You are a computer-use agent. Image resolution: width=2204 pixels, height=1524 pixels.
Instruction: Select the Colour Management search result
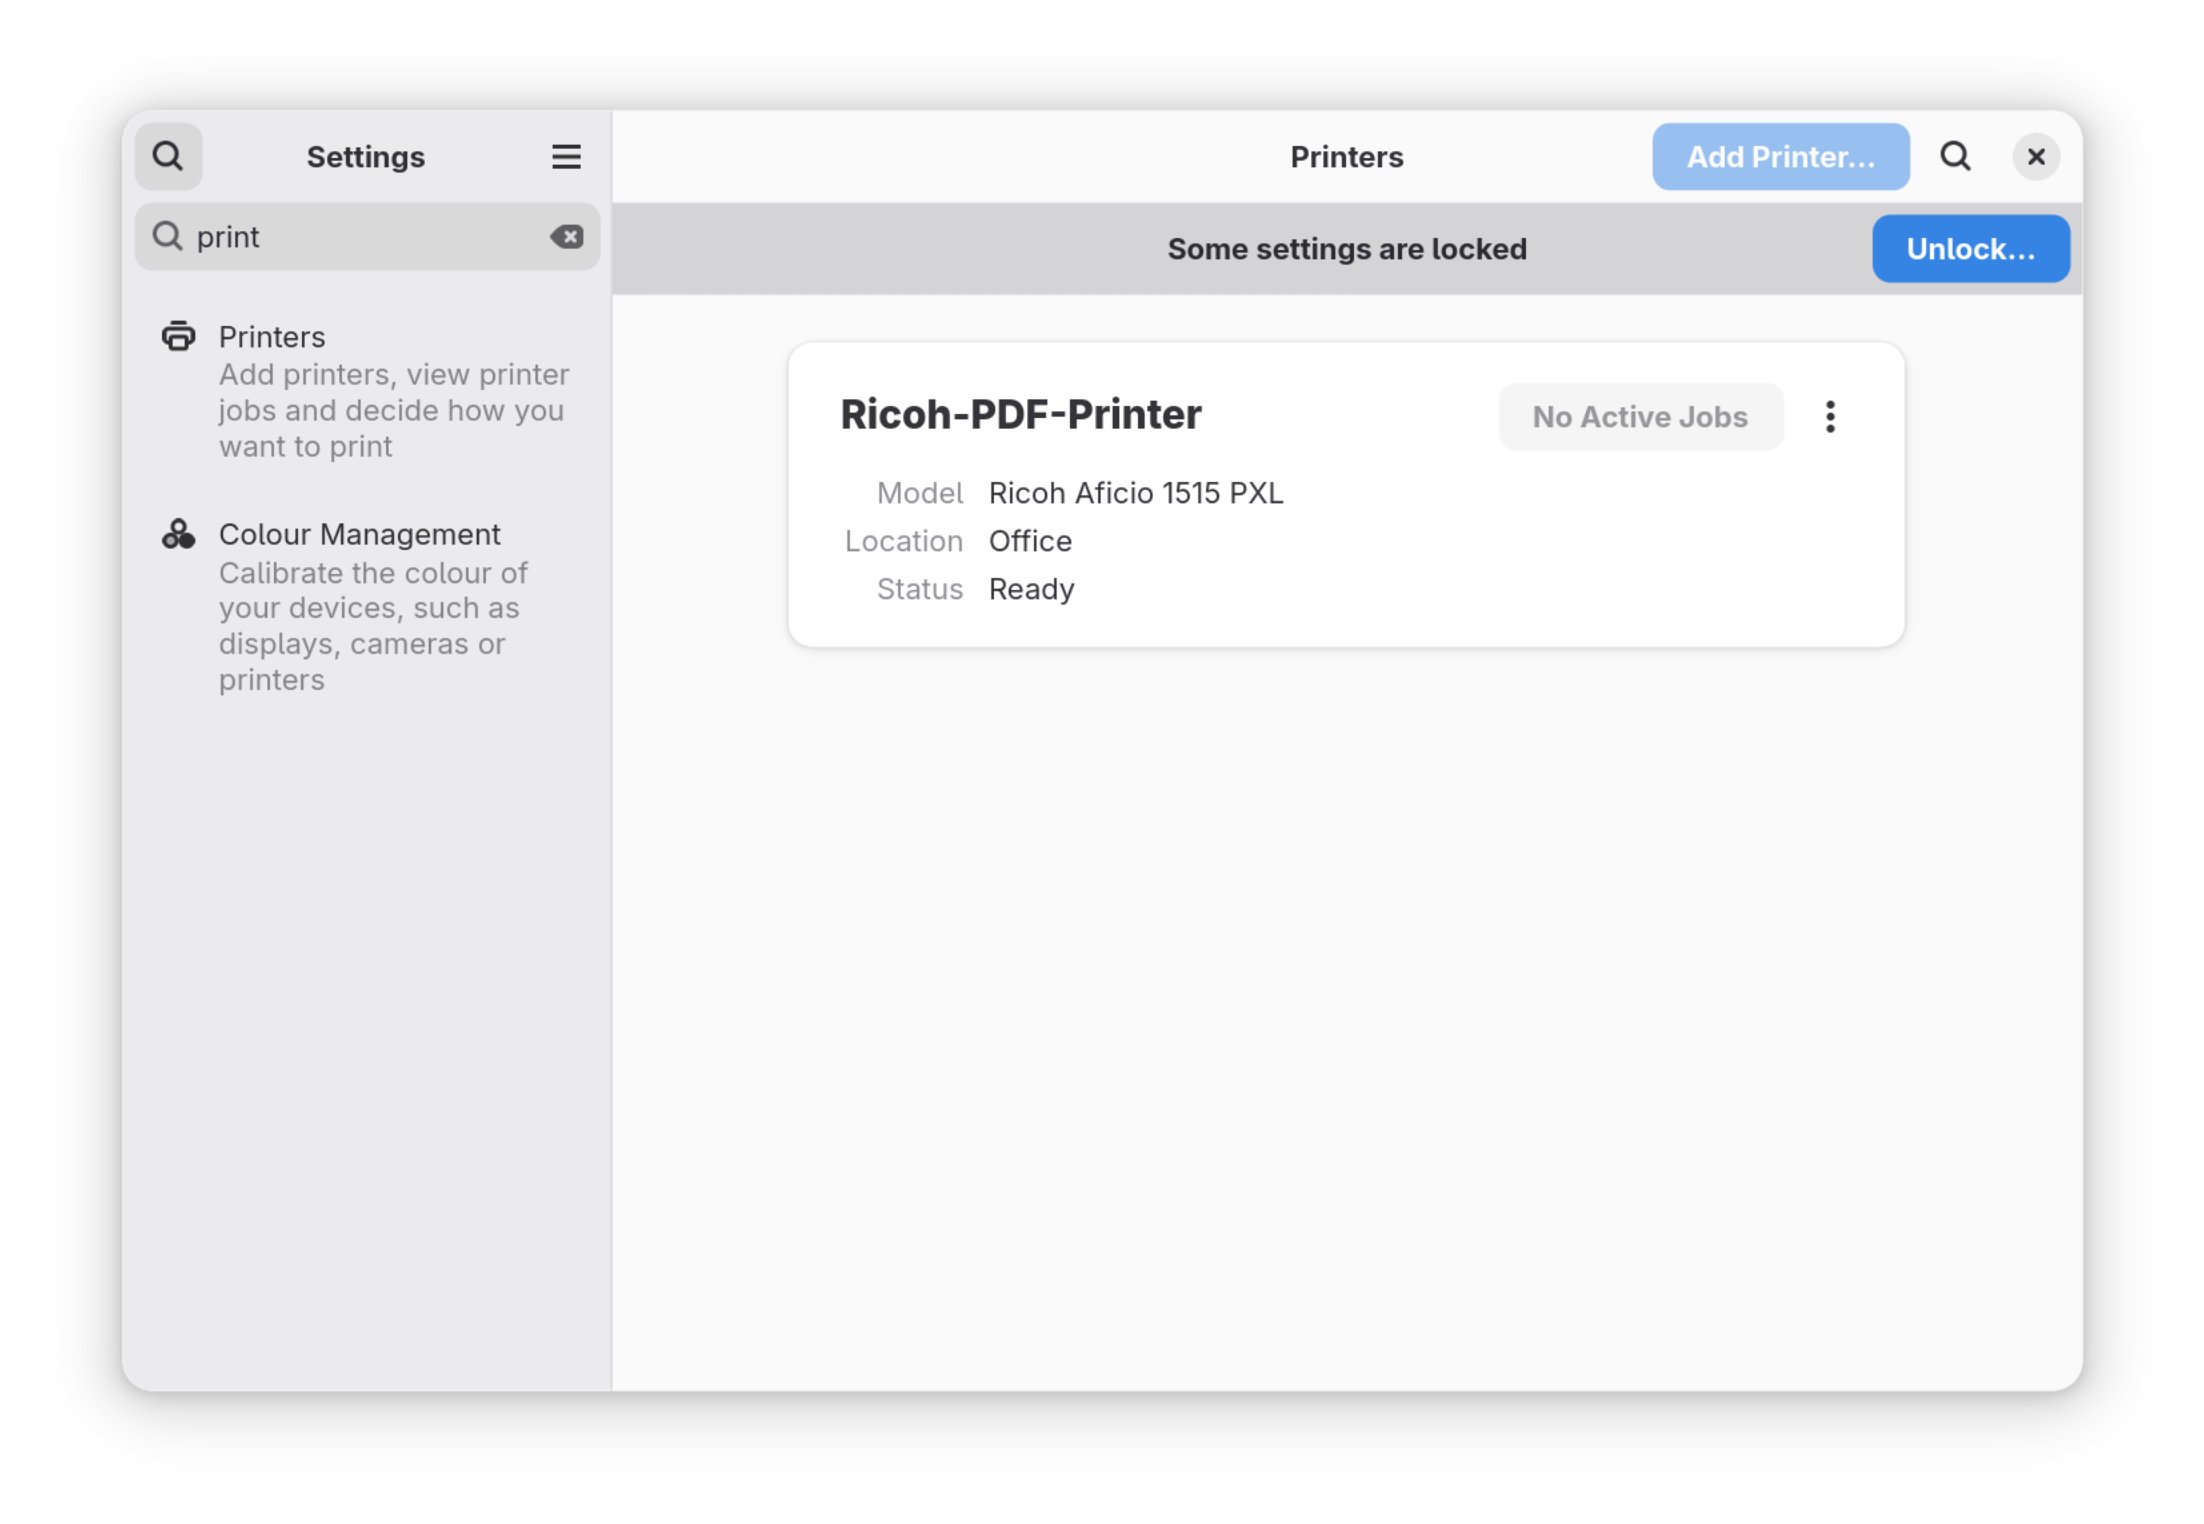[x=367, y=606]
